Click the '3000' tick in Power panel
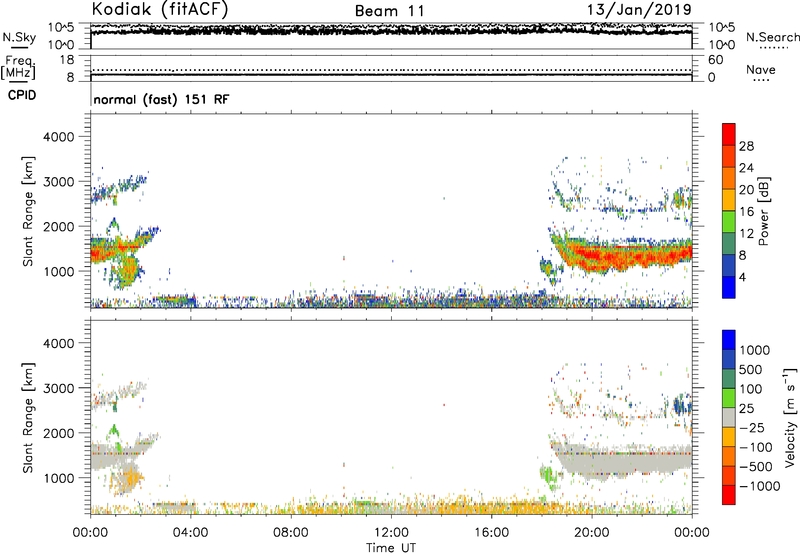 coord(59,182)
